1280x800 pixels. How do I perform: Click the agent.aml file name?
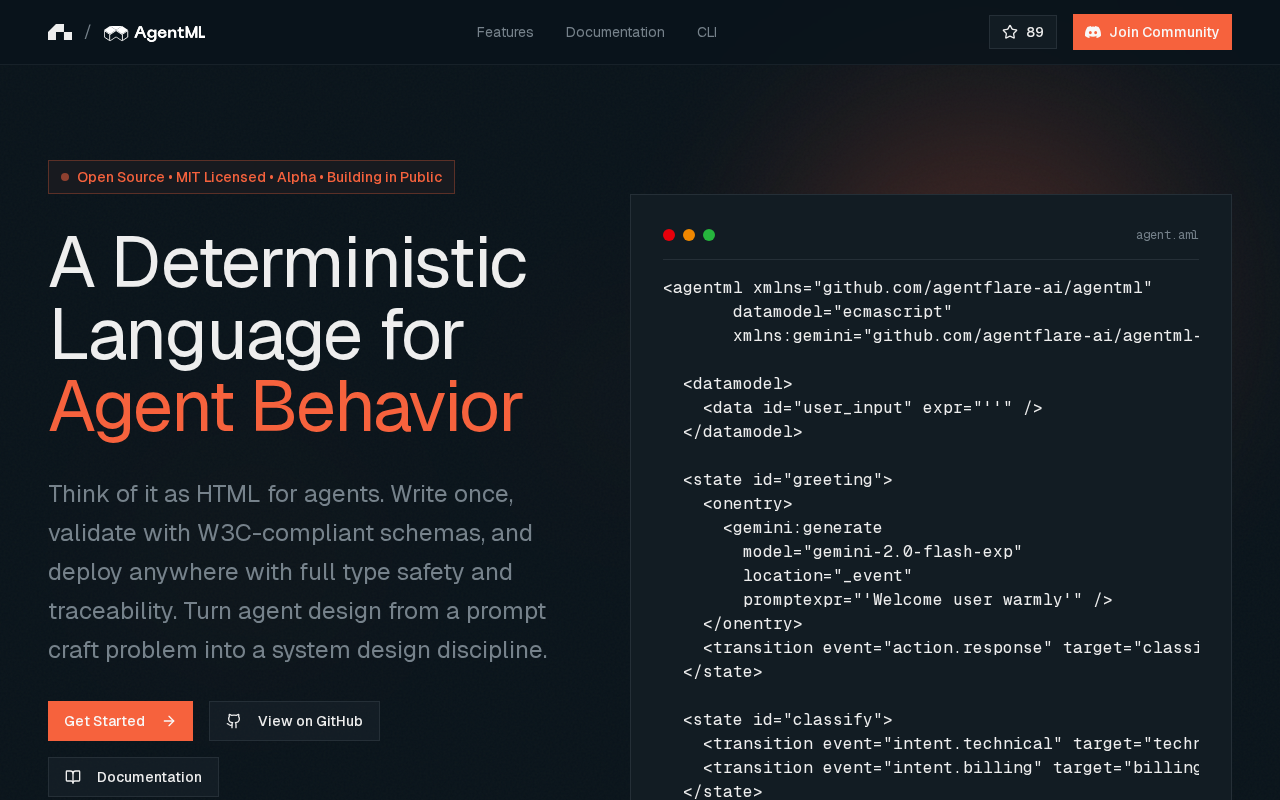point(1167,235)
